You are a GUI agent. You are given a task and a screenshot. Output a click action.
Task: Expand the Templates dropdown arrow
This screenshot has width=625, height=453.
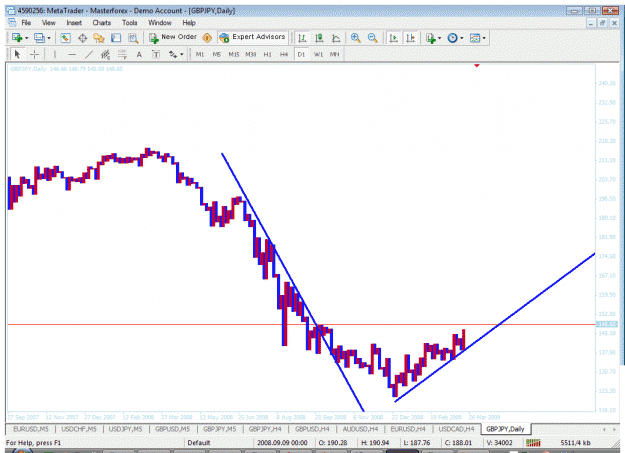coord(484,38)
